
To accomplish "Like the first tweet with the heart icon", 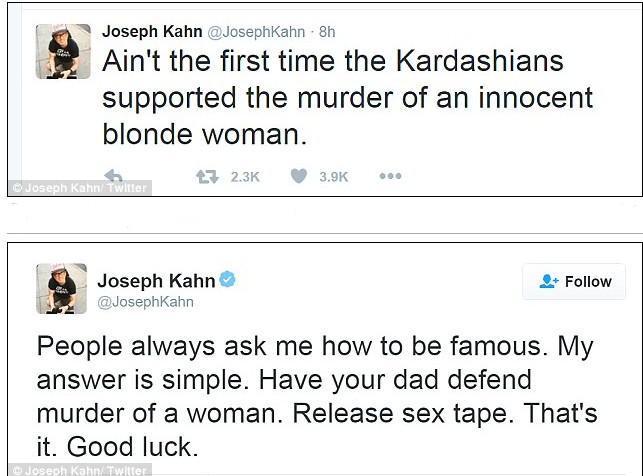I will coord(297,177).
